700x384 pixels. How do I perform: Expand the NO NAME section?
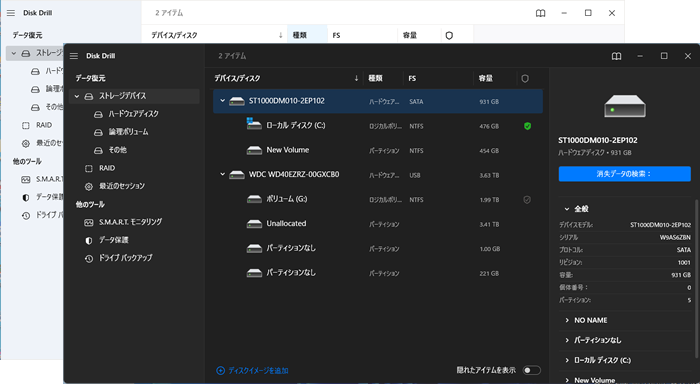coord(567,320)
